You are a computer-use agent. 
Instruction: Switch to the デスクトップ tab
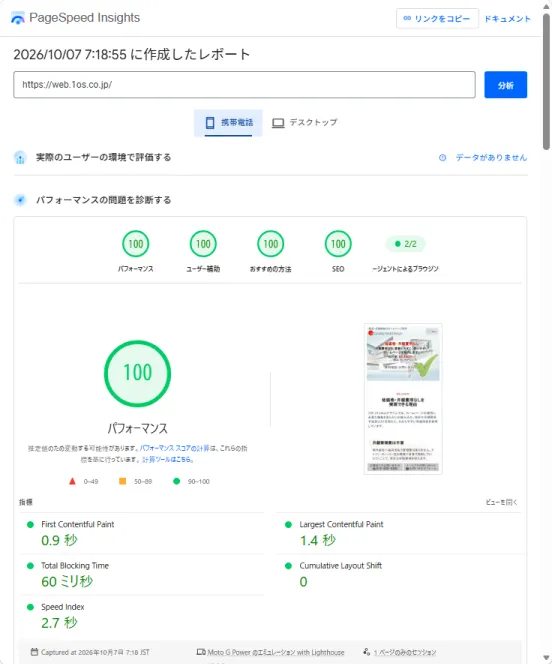pos(305,123)
